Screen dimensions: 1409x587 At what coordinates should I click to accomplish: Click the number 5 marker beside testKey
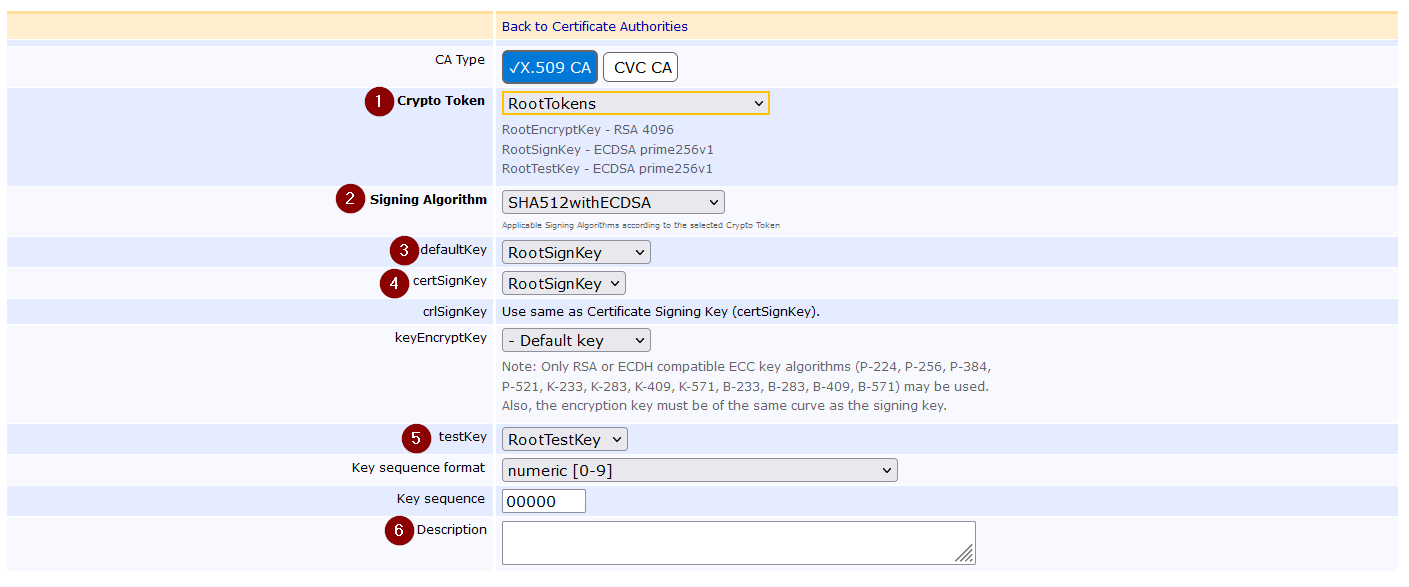(416, 438)
